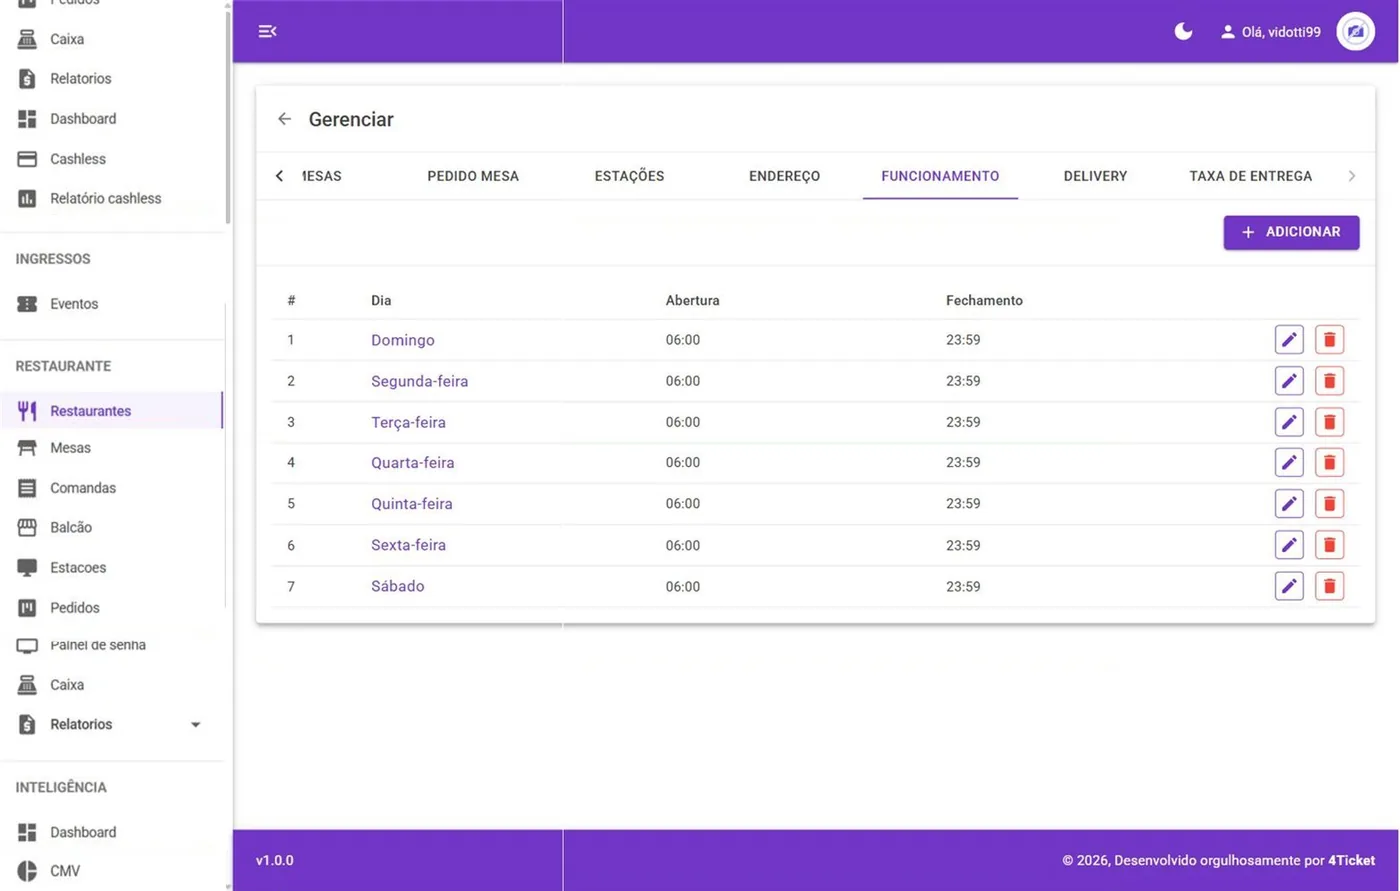Edit the Quarta-feira entry
The width and height of the screenshot is (1400, 891).
pyautogui.click(x=1289, y=462)
